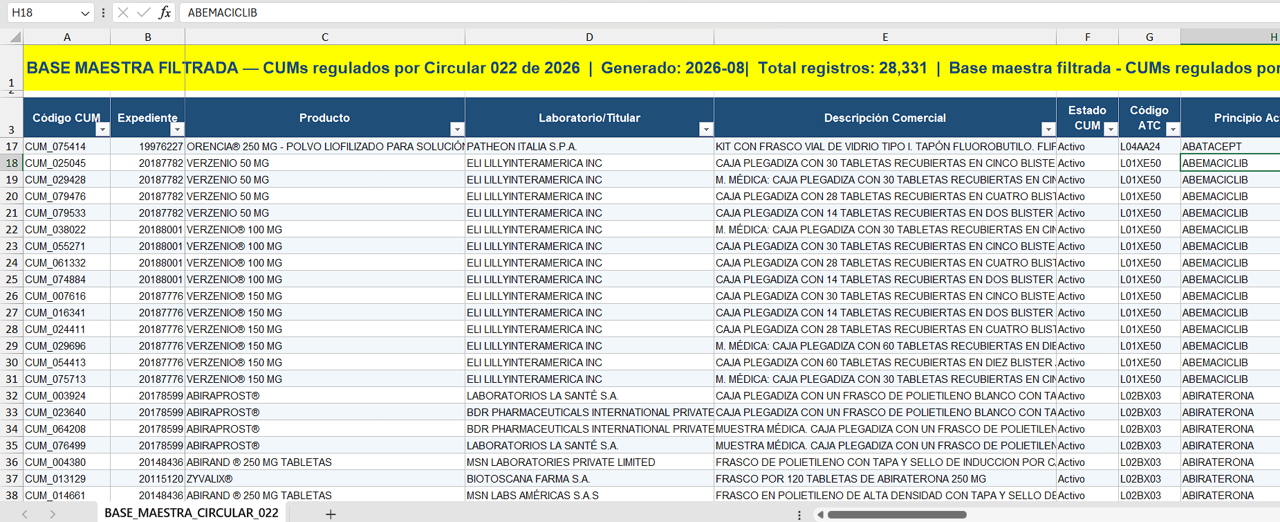Select KIT CON FRASCO VIAL description cell
The height and width of the screenshot is (522, 1280).
(885, 146)
